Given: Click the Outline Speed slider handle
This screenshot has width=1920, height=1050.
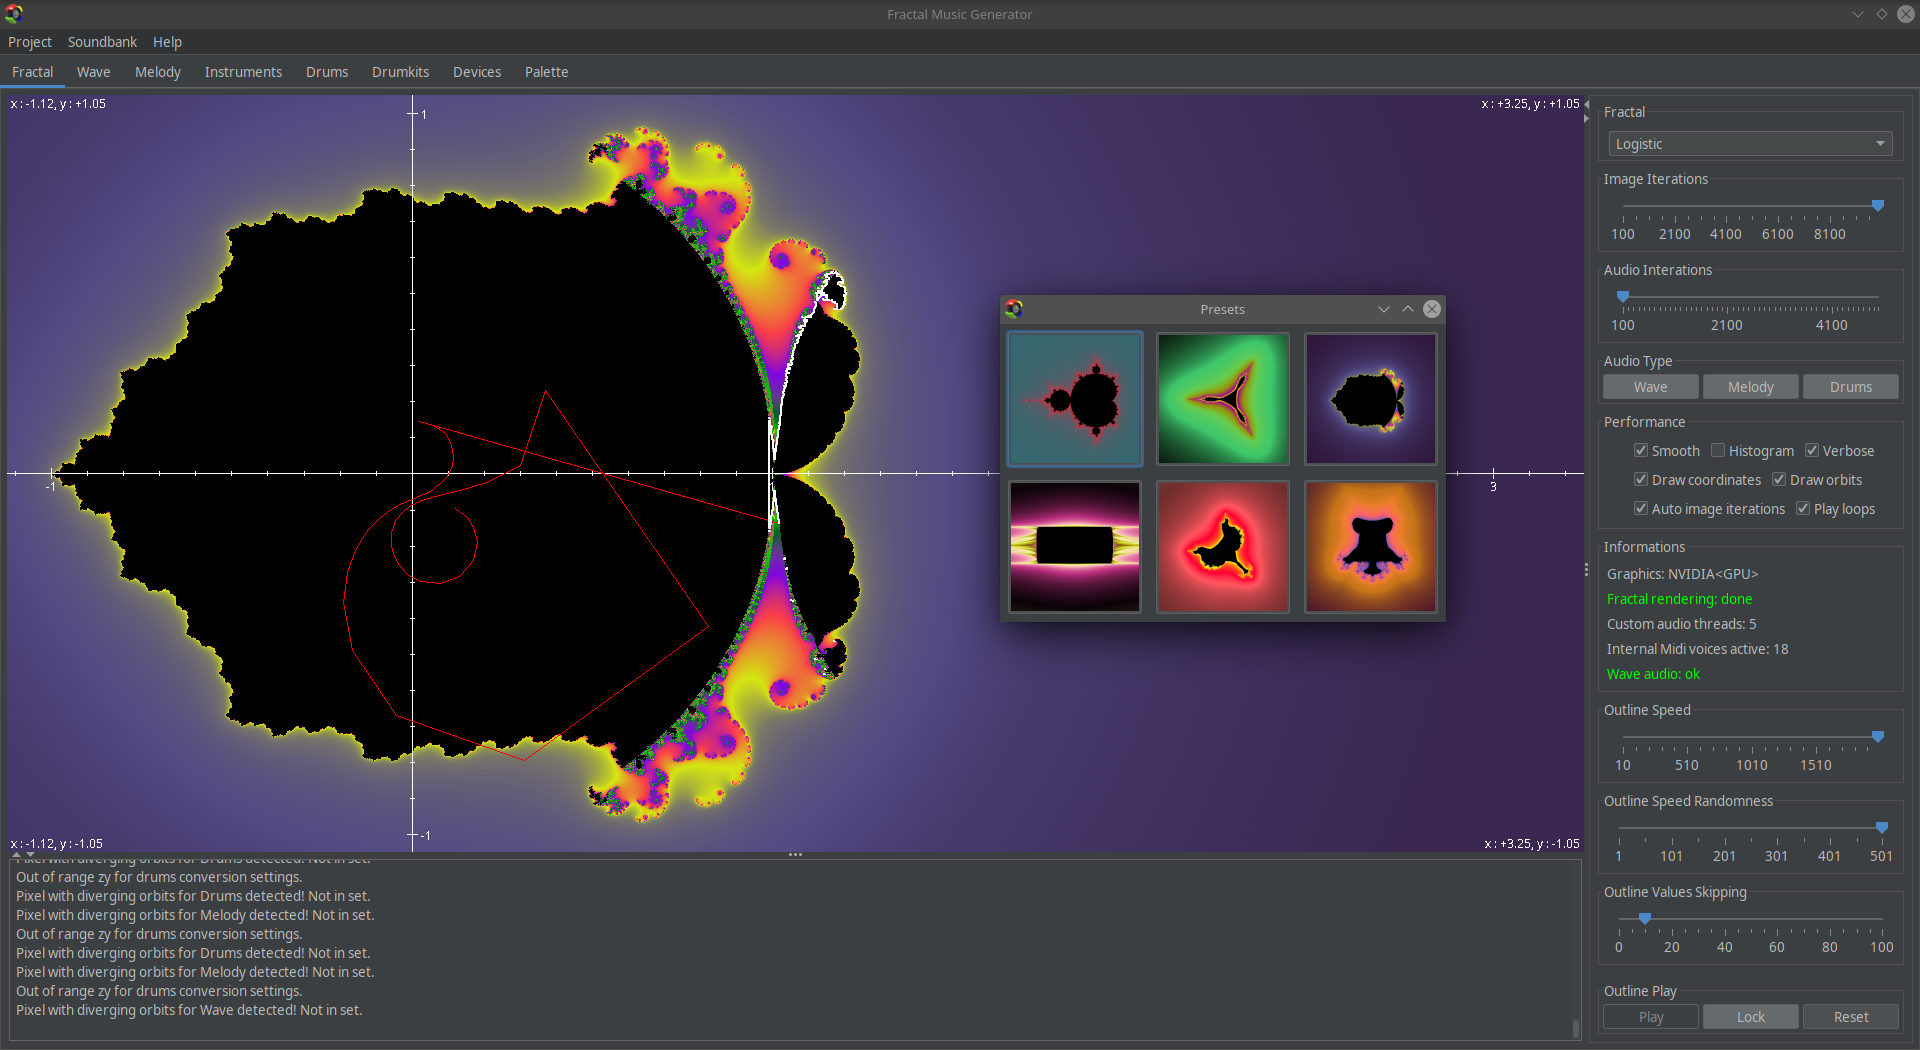Looking at the screenshot, I should 1878,736.
